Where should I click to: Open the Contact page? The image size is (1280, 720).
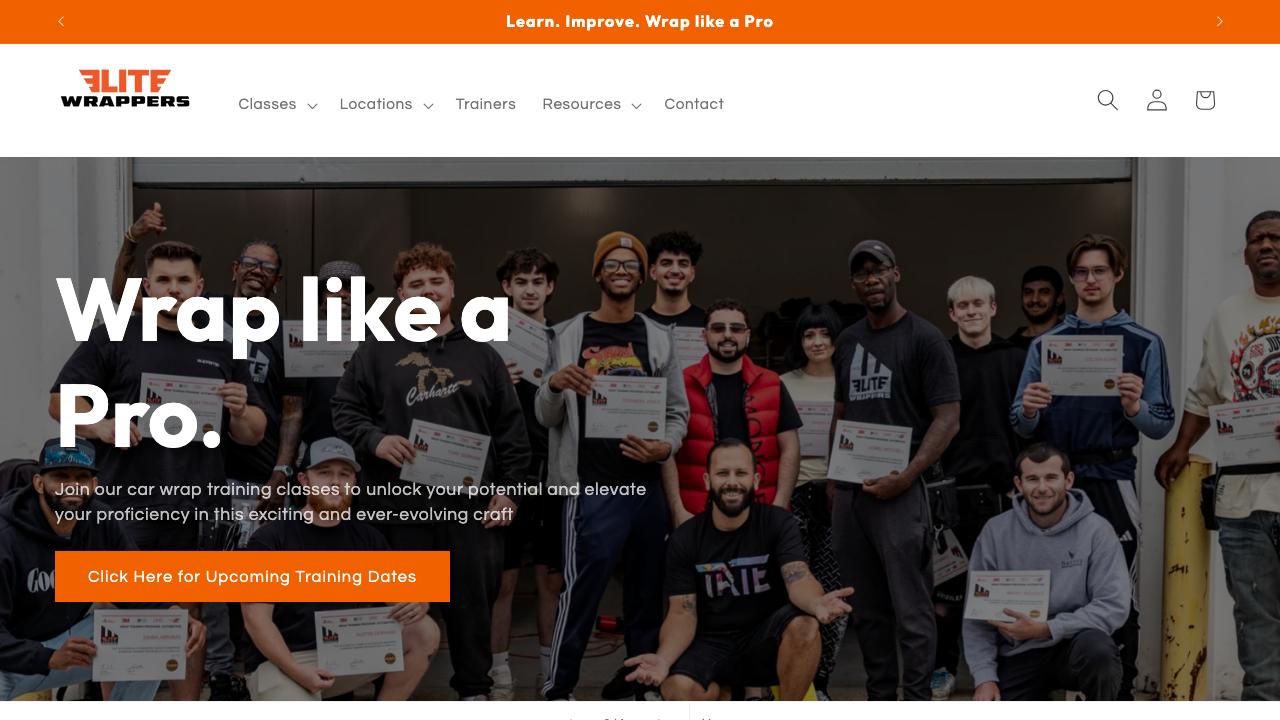(x=694, y=104)
